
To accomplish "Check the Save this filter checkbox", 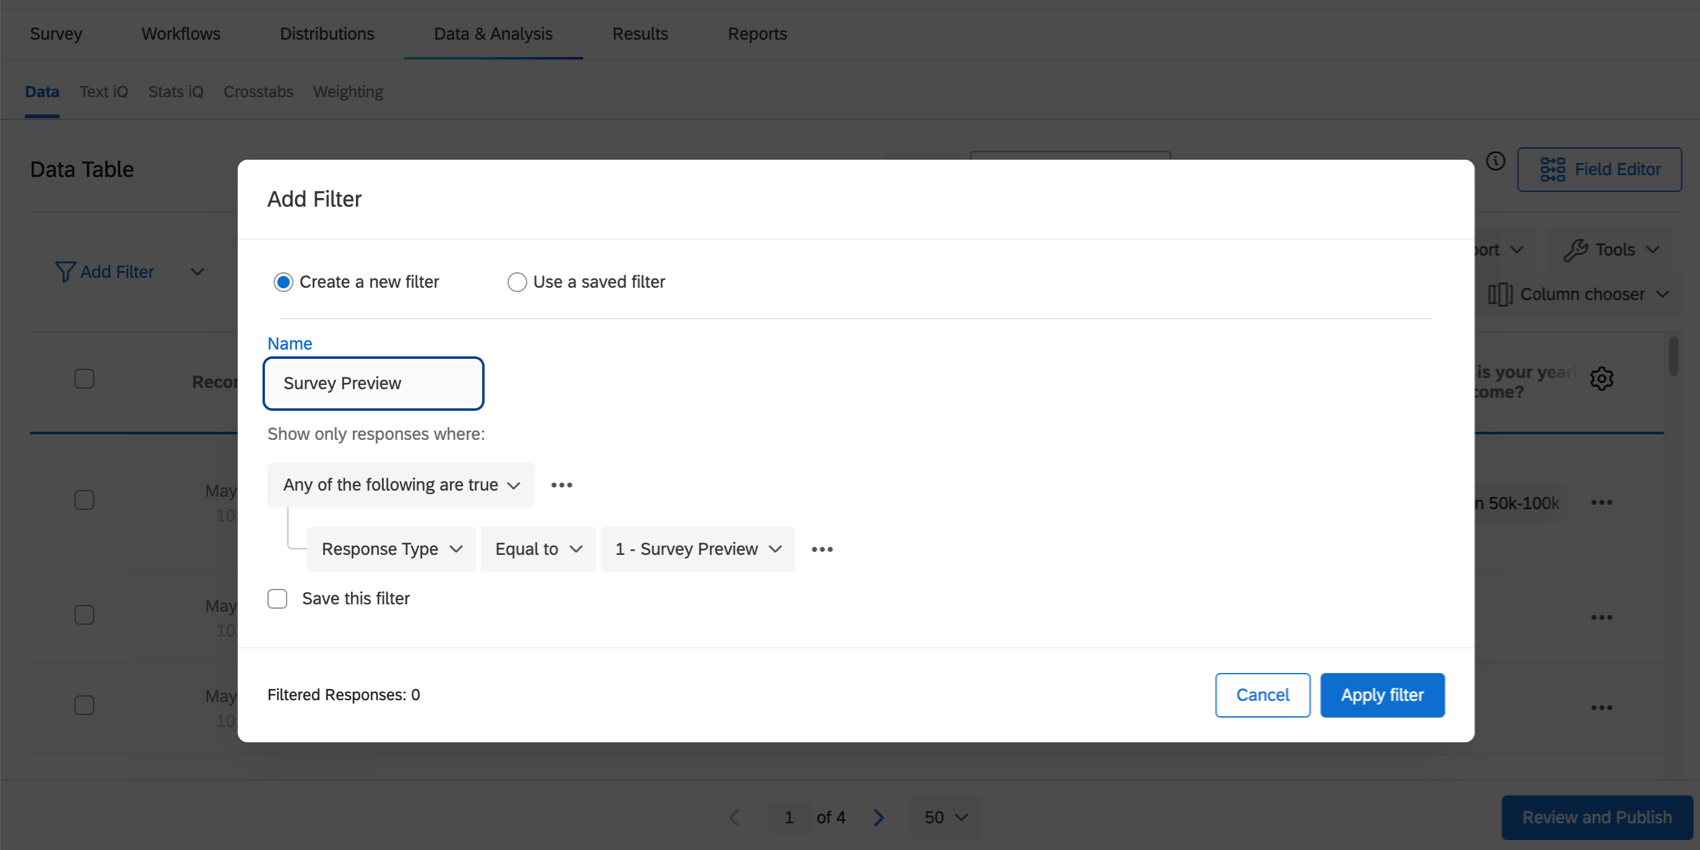I will click(278, 599).
